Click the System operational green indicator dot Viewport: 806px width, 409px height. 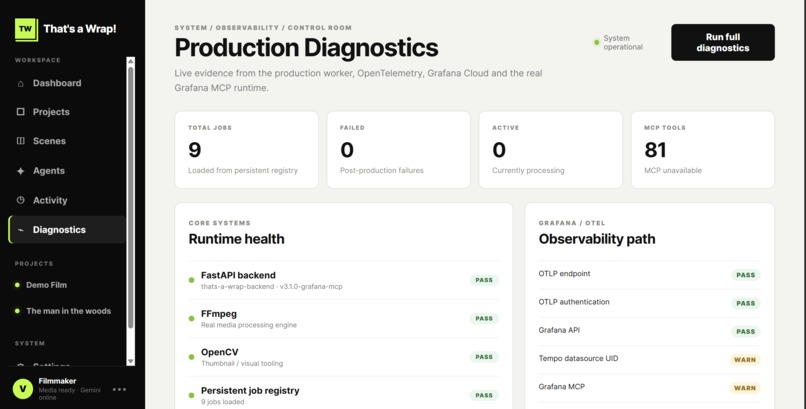click(x=596, y=42)
